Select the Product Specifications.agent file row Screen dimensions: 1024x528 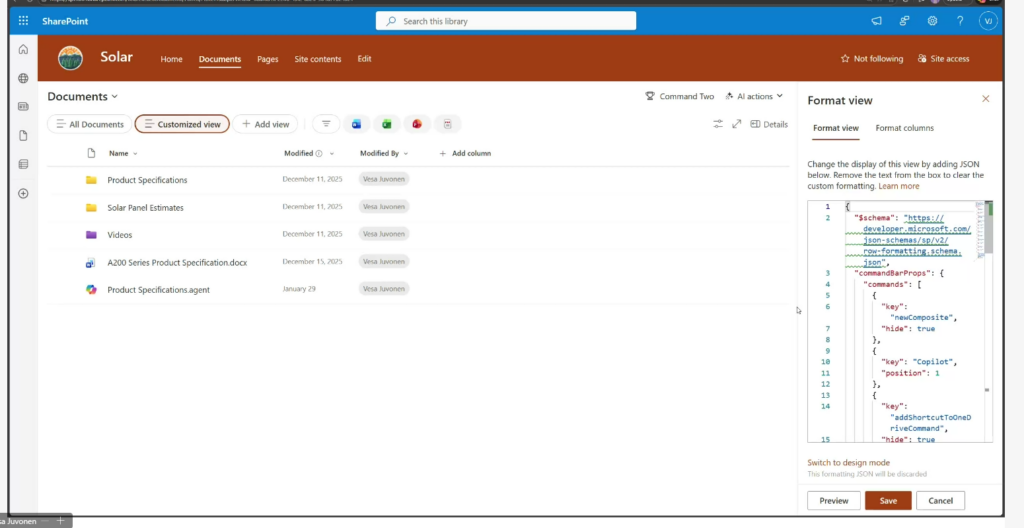[x=158, y=290]
